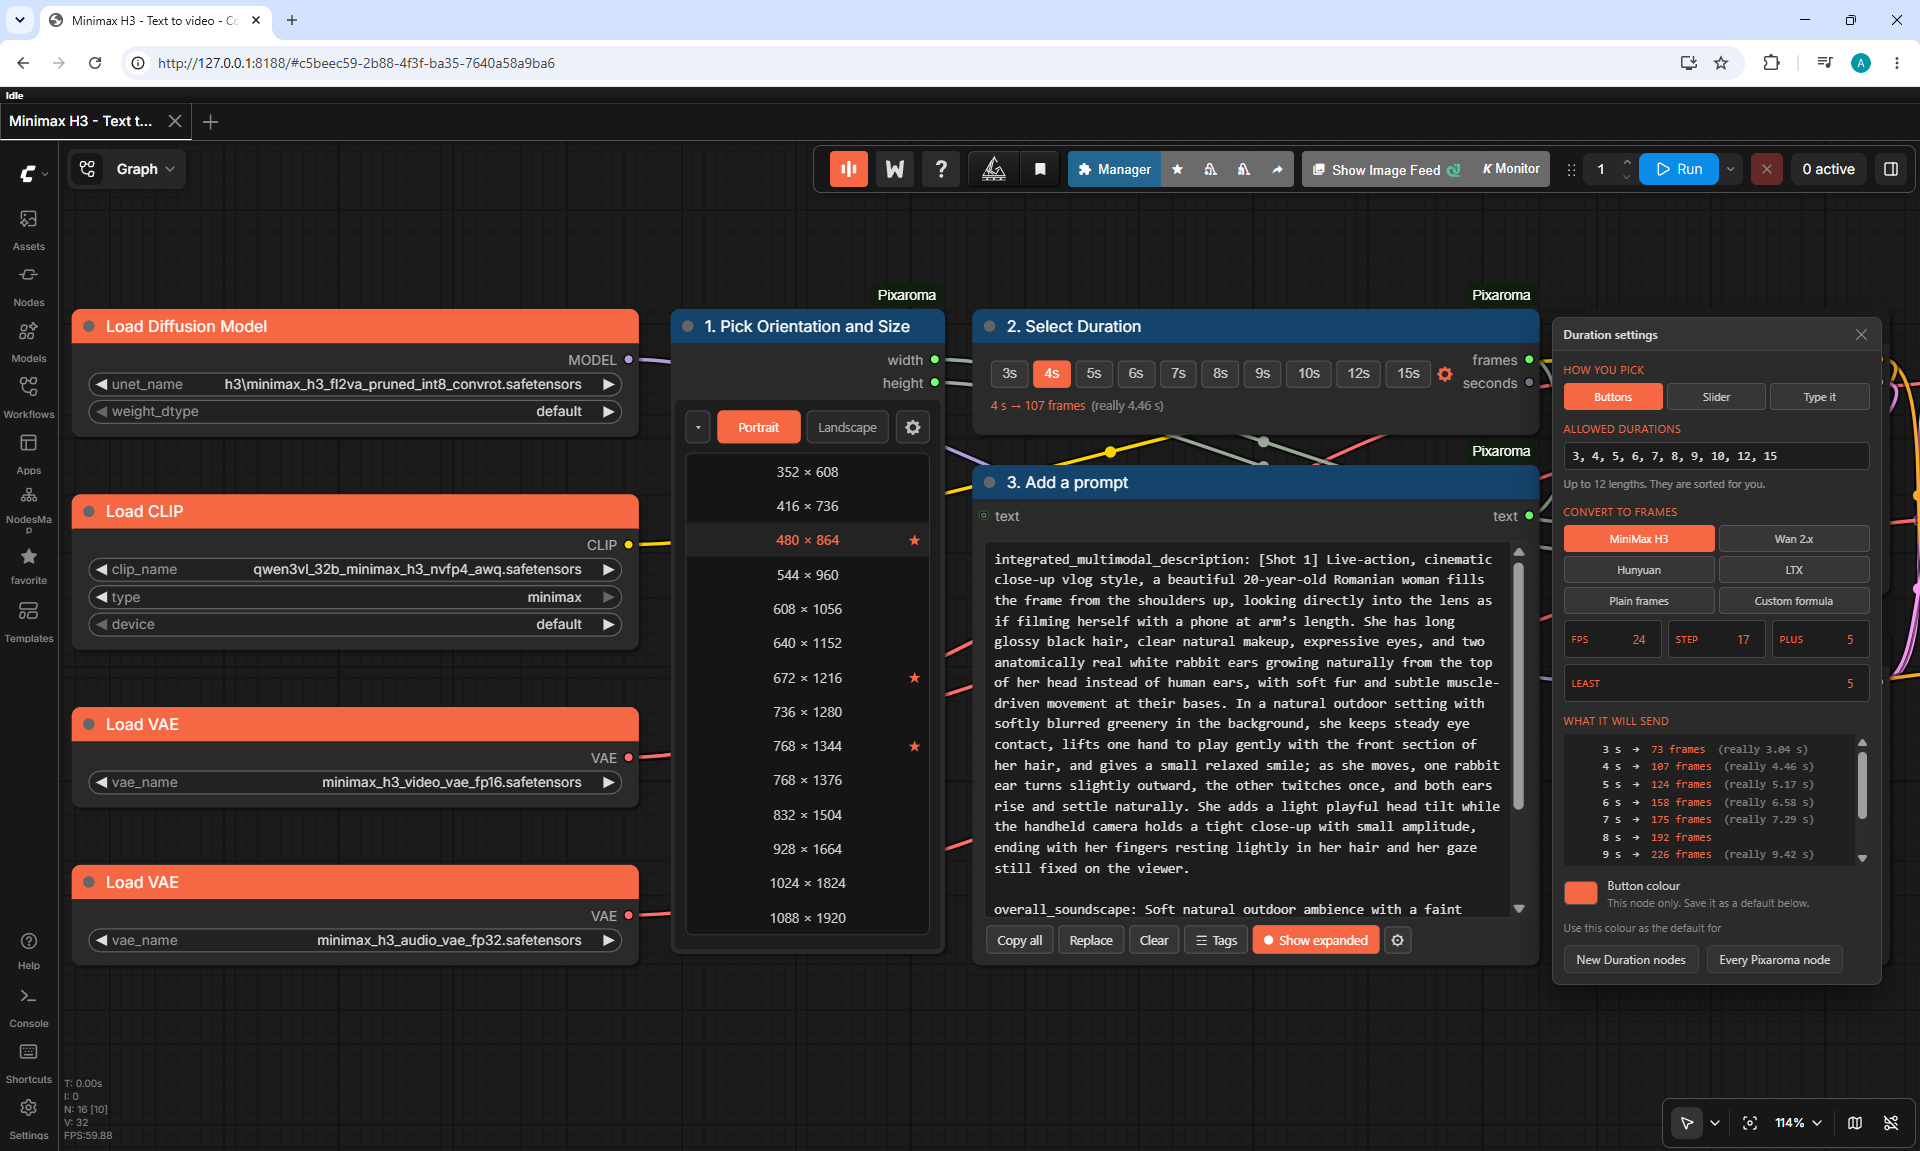Select Wan 2.x frame conversion
The height and width of the screenshot is (1151, 1920).
click(1794, 539)
